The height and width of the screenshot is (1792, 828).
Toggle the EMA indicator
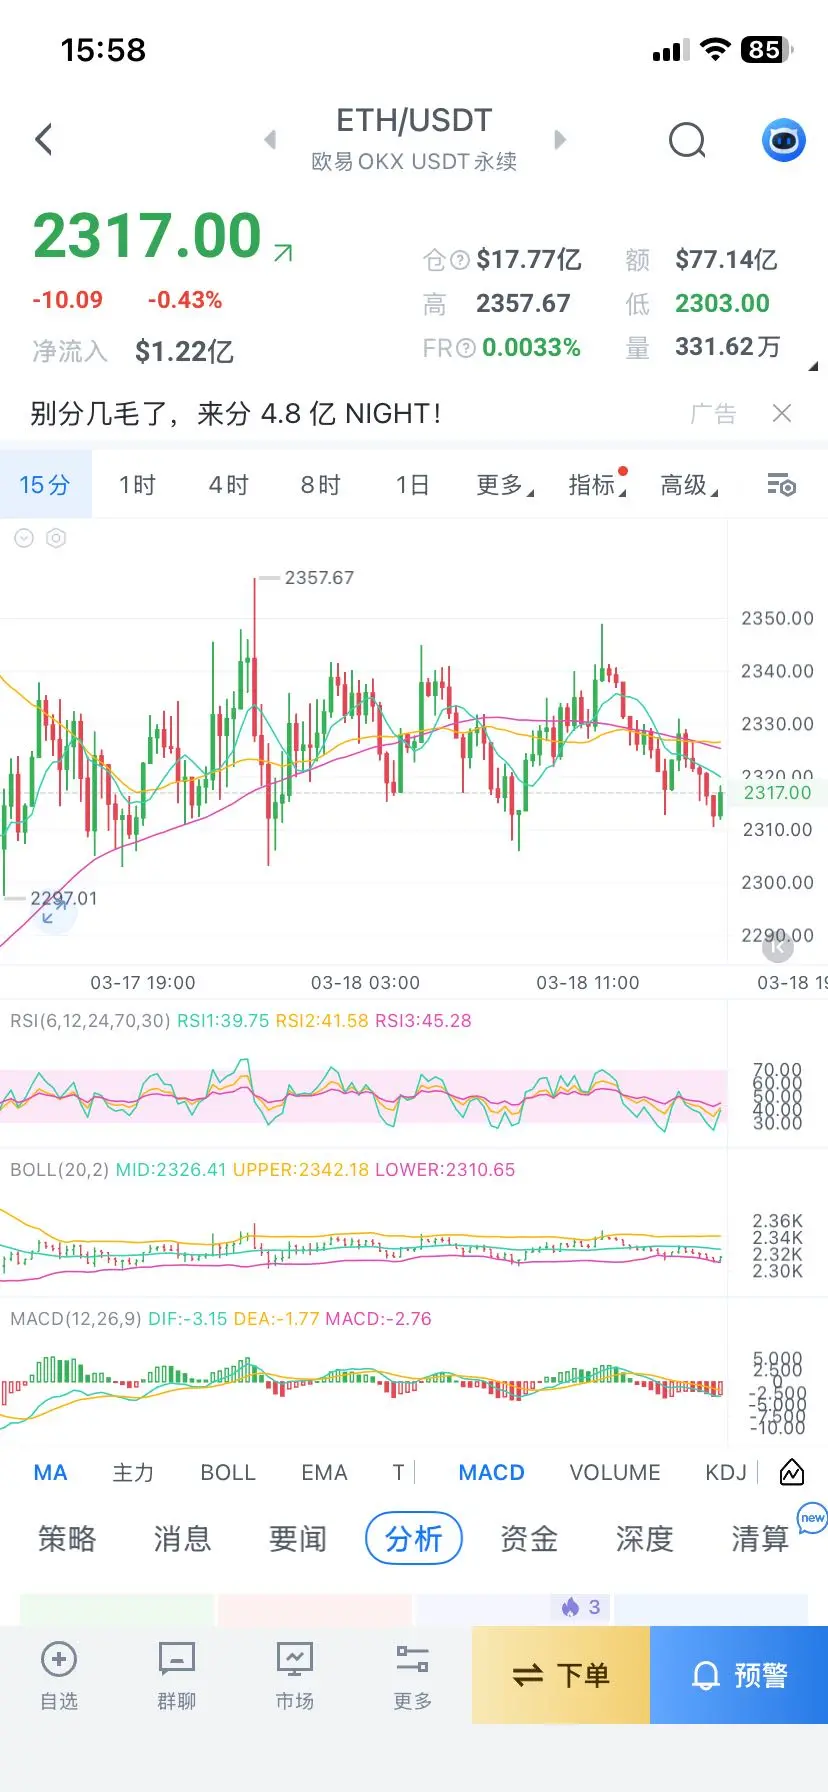pyautogui.click(x=324, y=1472)
